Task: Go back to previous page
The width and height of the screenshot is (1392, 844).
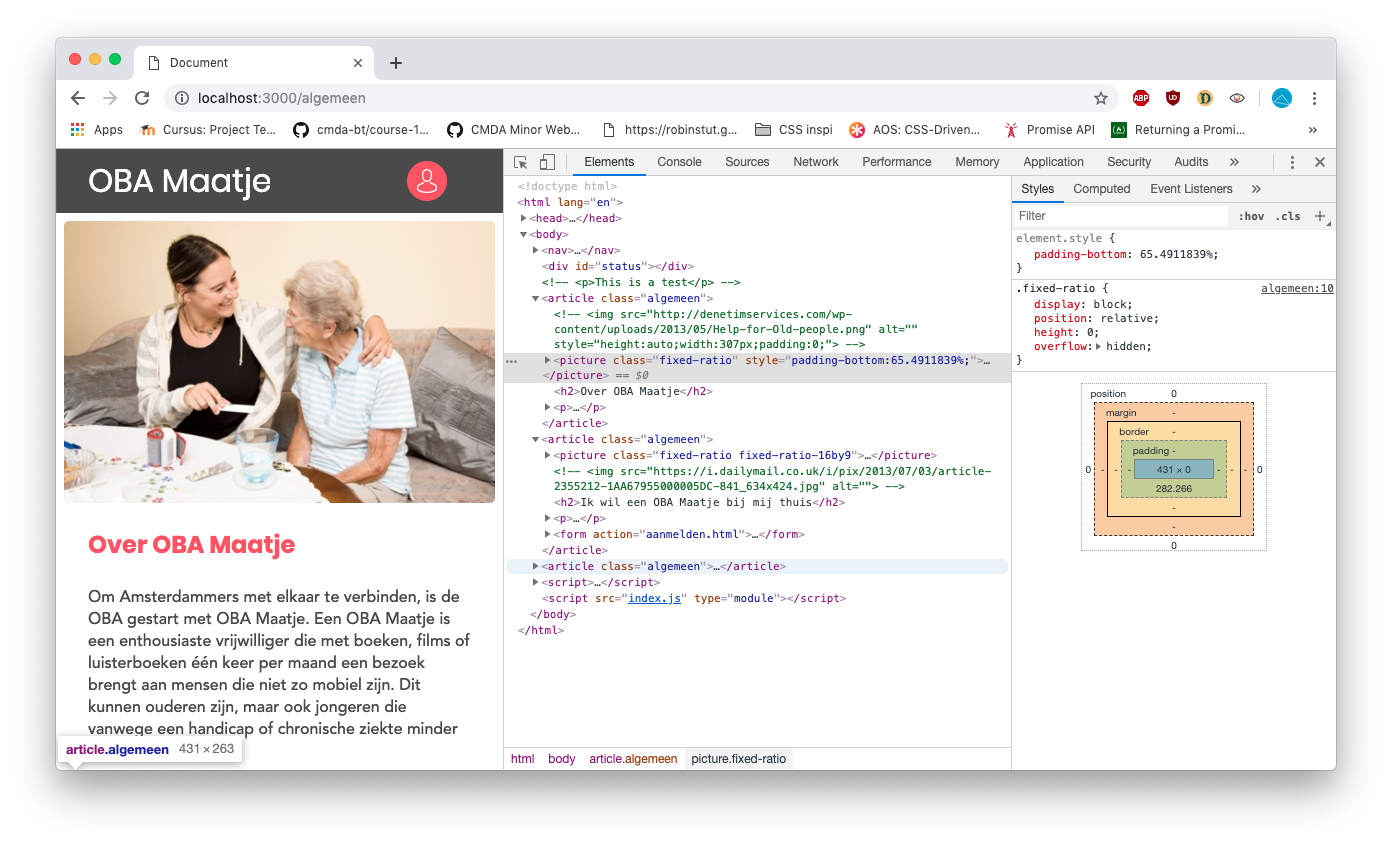Action: click(78, 98)
